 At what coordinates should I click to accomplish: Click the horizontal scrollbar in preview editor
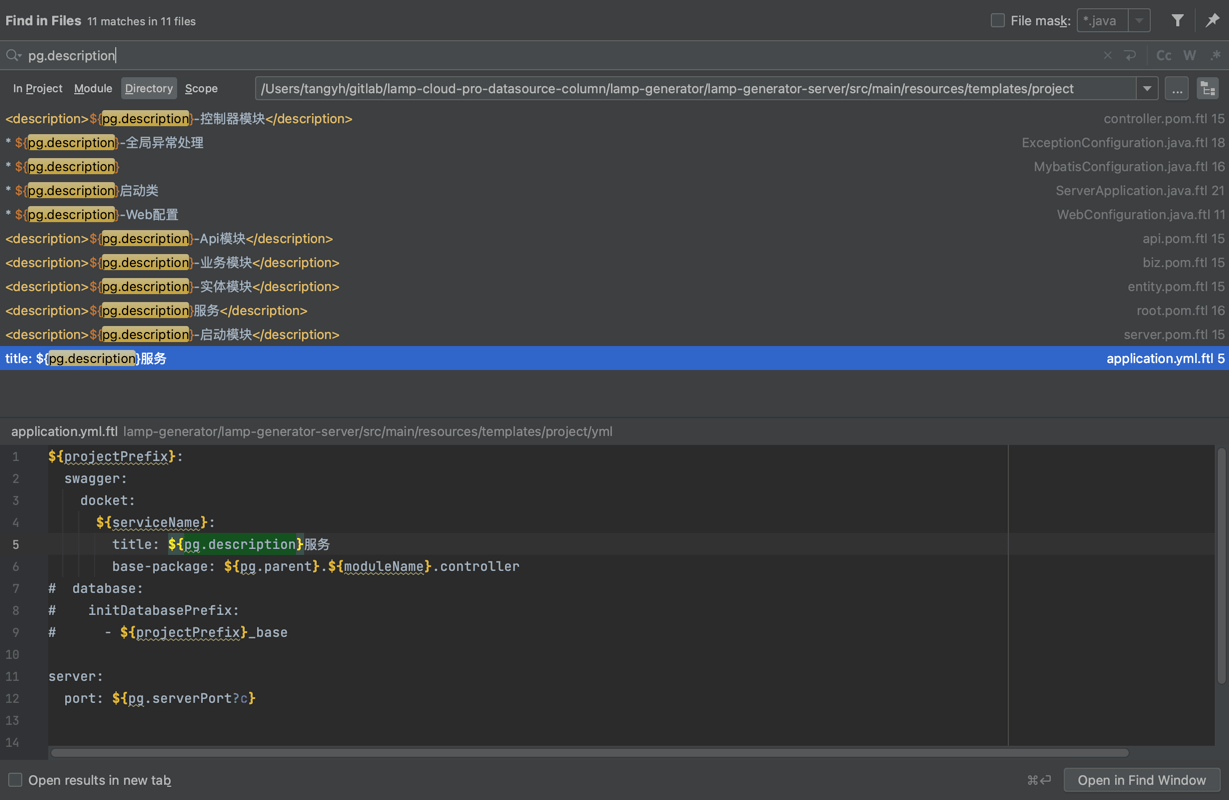[590, 753]
